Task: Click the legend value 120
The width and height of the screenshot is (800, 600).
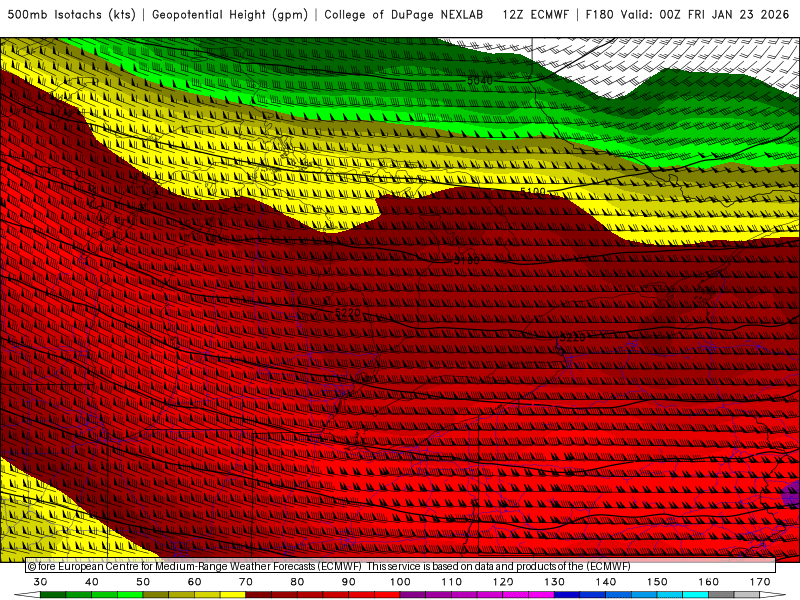Action: [503, 582]
